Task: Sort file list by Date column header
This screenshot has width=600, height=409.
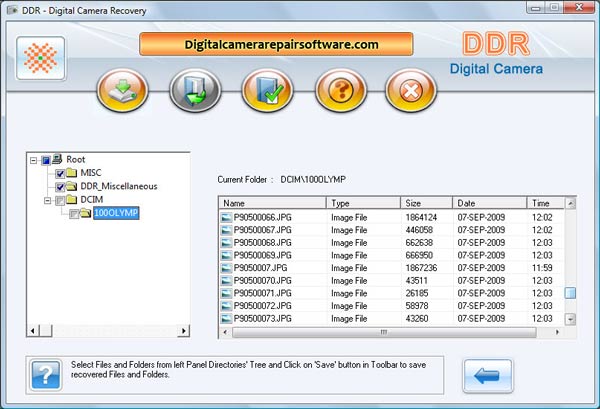Action: (489, 203)
